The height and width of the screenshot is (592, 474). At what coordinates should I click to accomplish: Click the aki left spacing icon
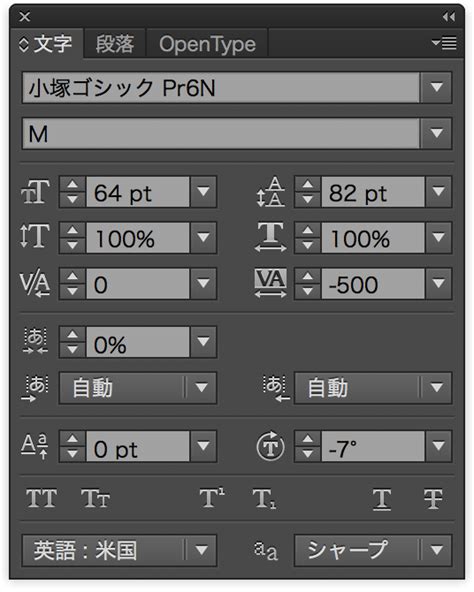(35, 388)
